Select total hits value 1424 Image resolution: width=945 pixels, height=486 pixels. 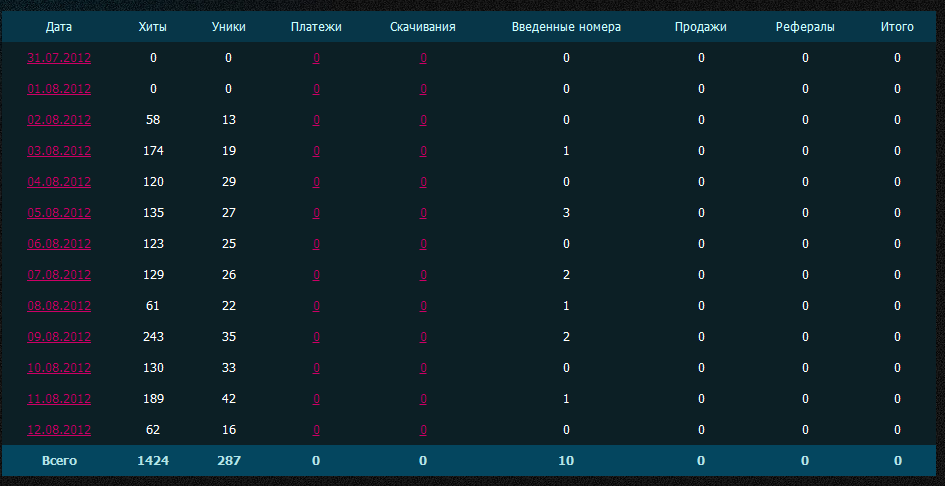pos(153,461)
